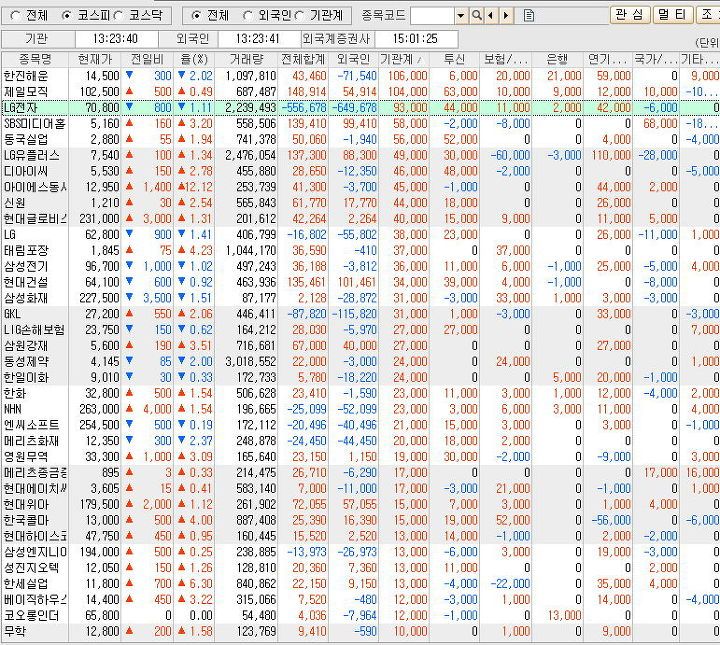Sort by 율(%) column header
Image resolution: width=720 pixels, height=645 pixels.
coord(194,59)
